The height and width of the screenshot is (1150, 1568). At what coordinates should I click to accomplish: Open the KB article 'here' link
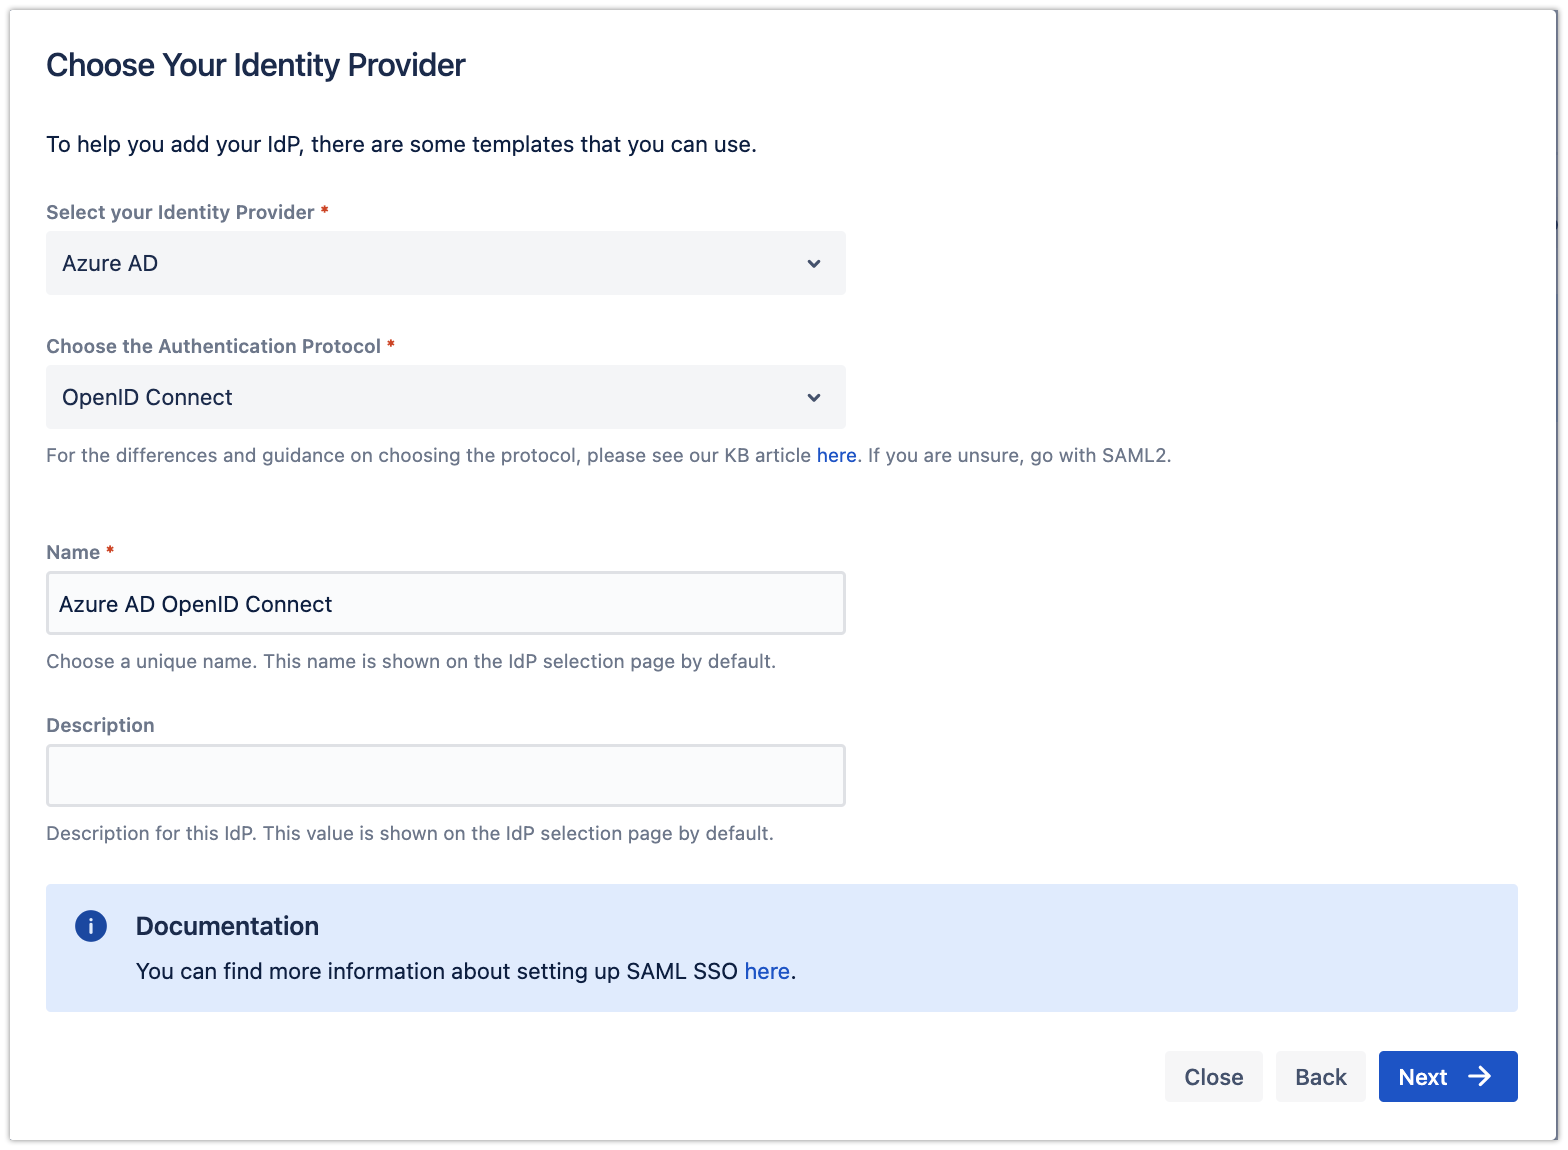836,455
